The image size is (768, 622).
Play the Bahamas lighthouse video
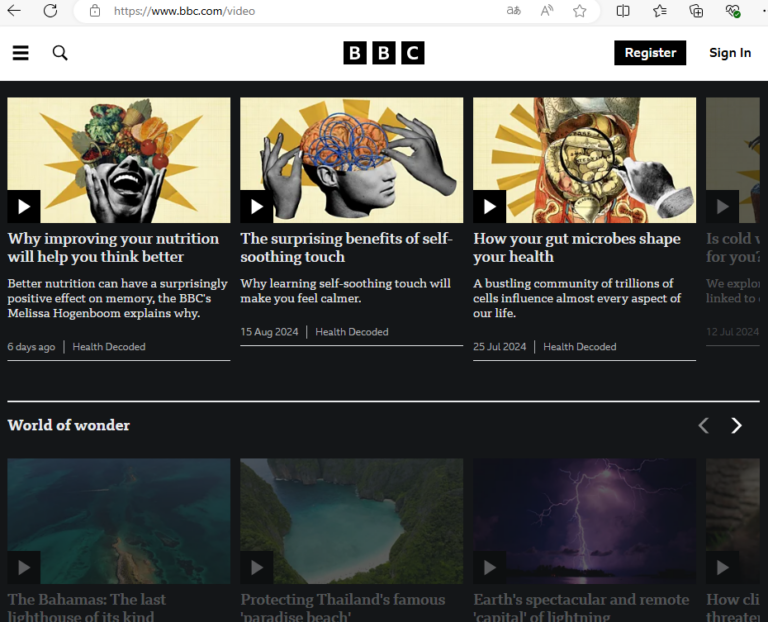[24, 567]
